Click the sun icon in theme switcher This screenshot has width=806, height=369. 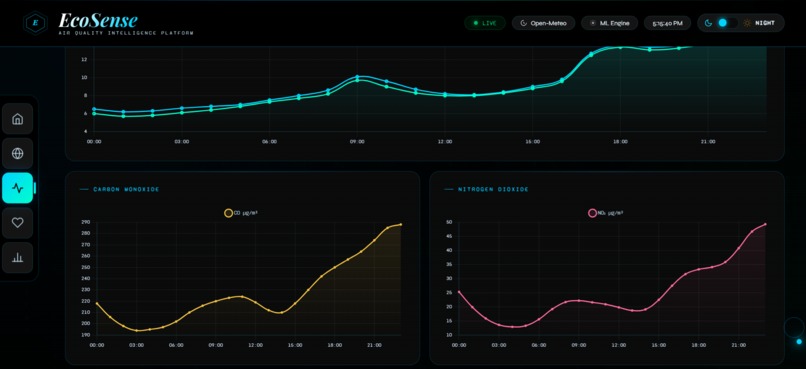746,23
